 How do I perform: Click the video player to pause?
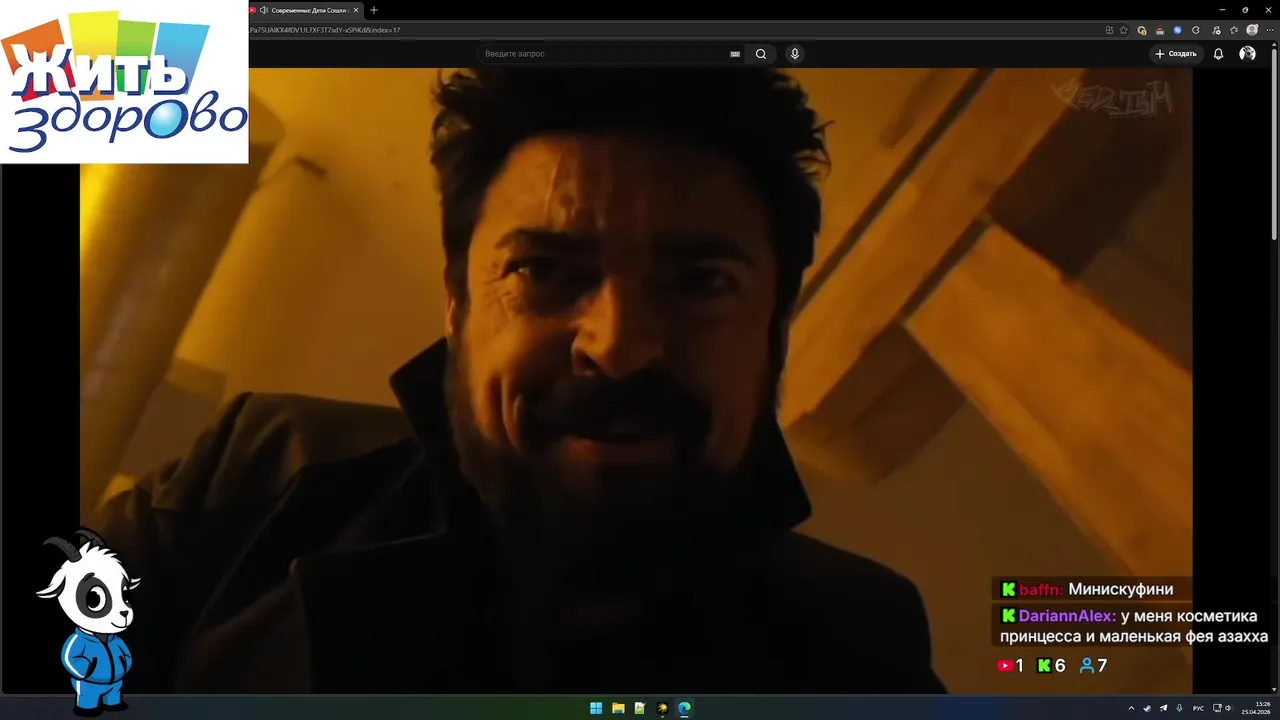[636, 380]
